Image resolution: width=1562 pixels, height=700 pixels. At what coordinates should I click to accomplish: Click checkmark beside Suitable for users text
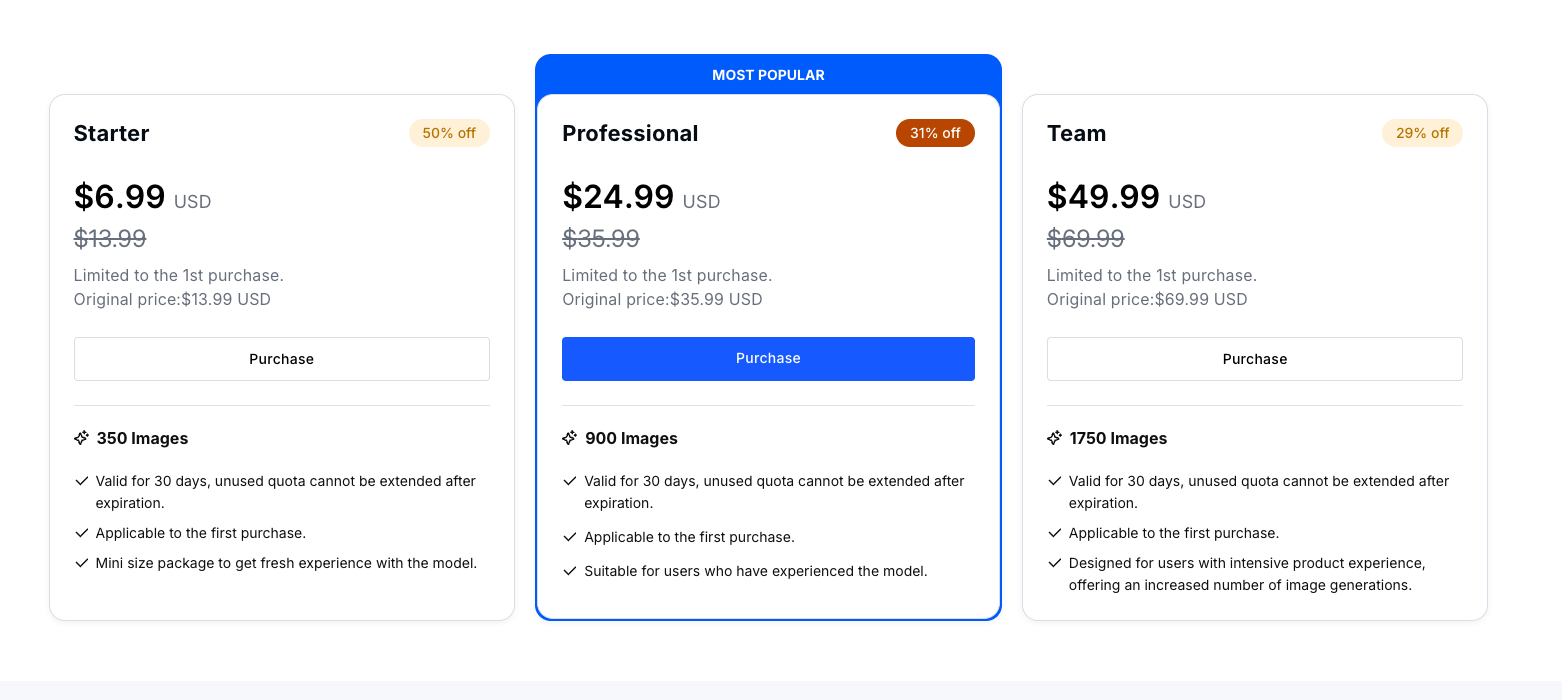[570, 571]
